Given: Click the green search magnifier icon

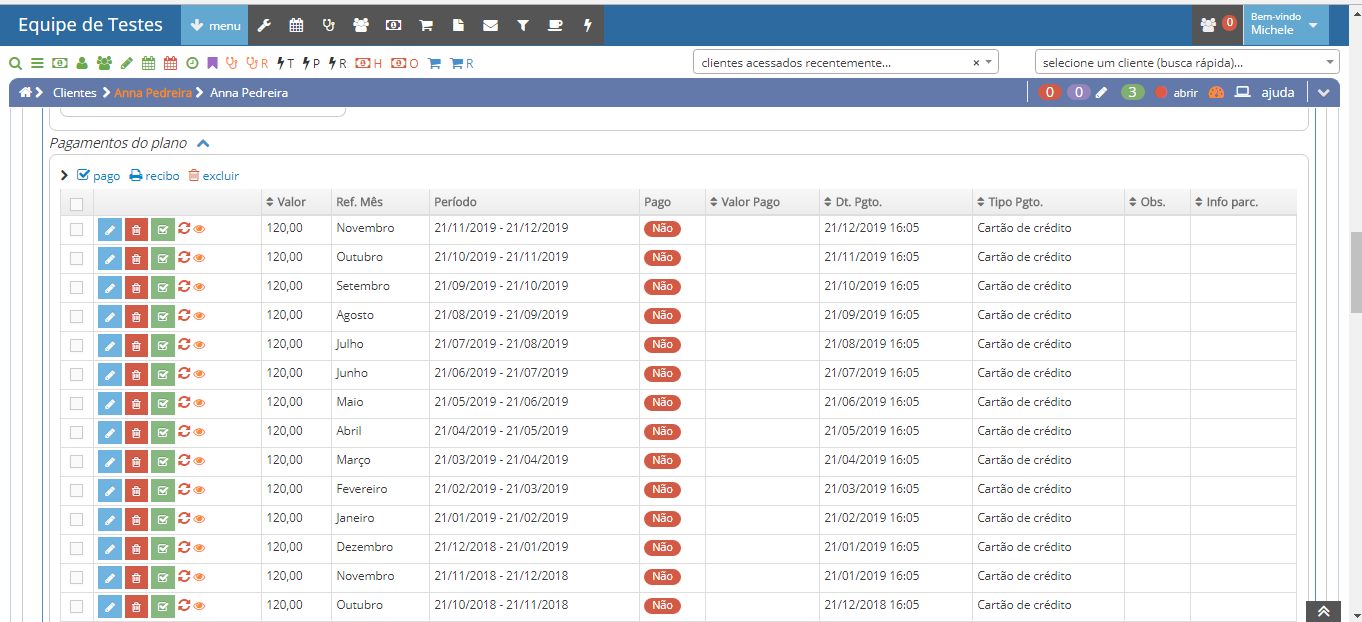Looking at the screenshot, I should [15, 63].
